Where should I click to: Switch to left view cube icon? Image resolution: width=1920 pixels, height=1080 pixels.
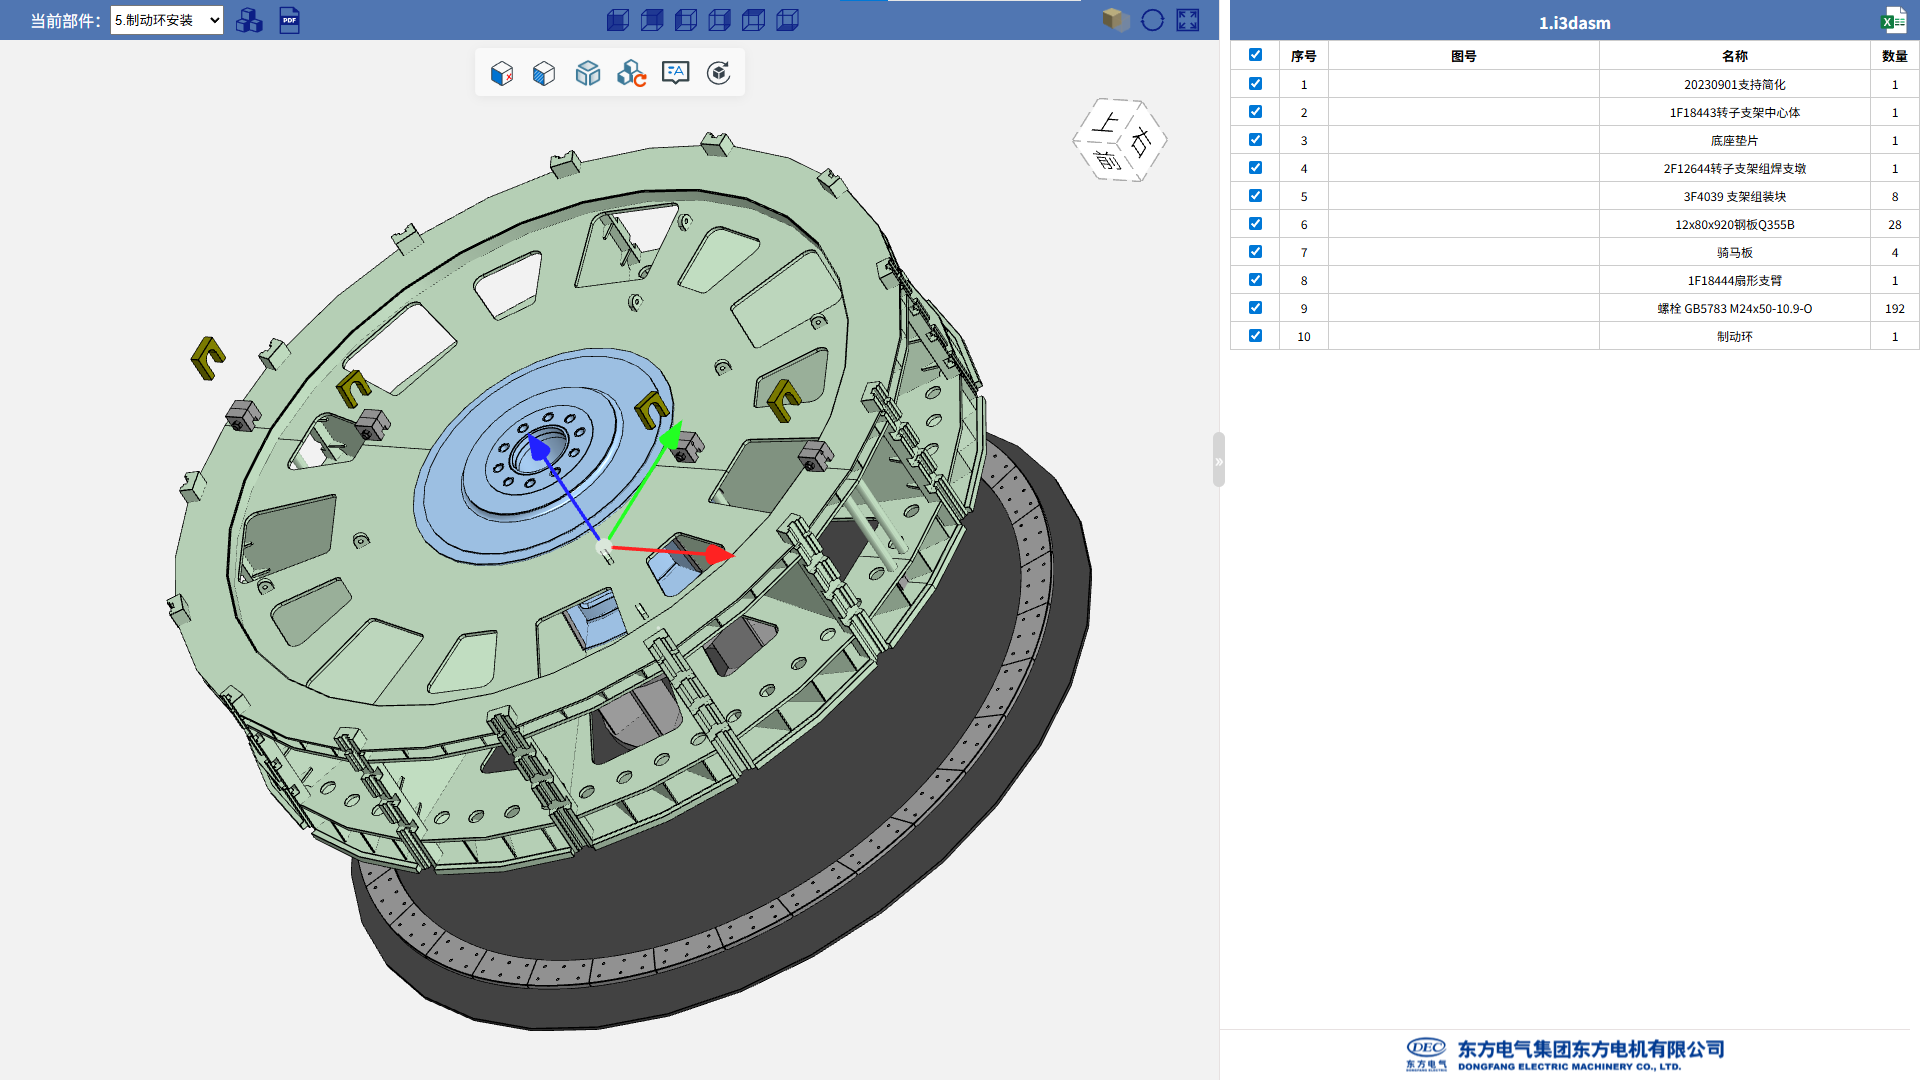[x=686, y=20]
